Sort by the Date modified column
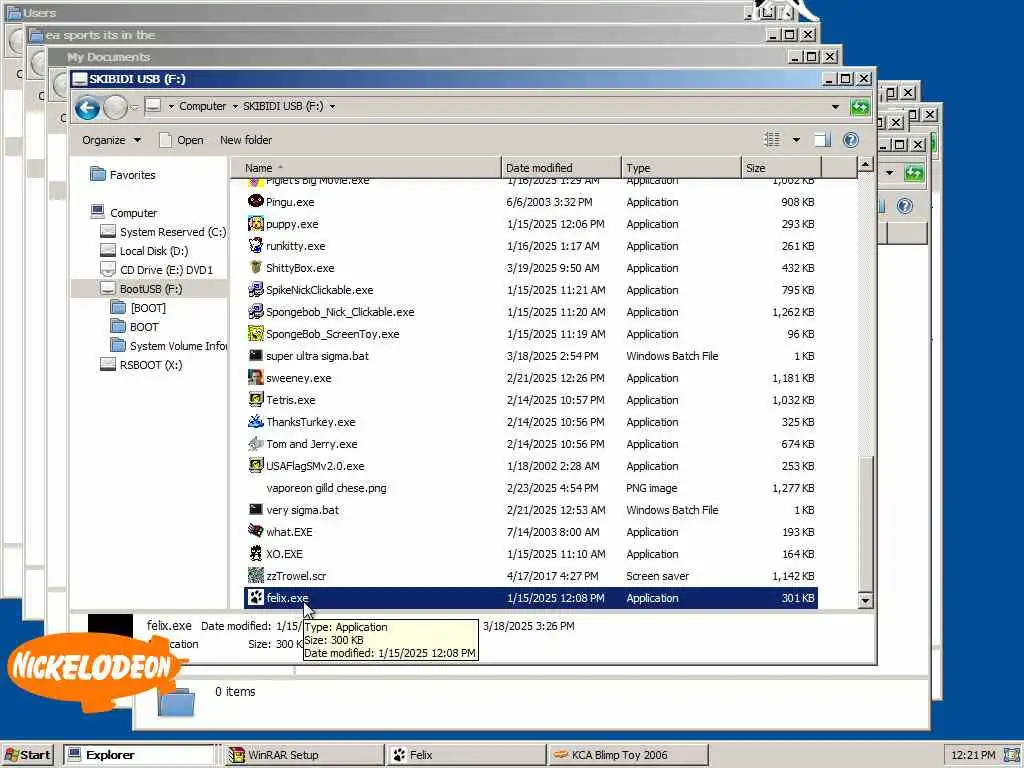The image size is (1024, 768). click(561, 168)
